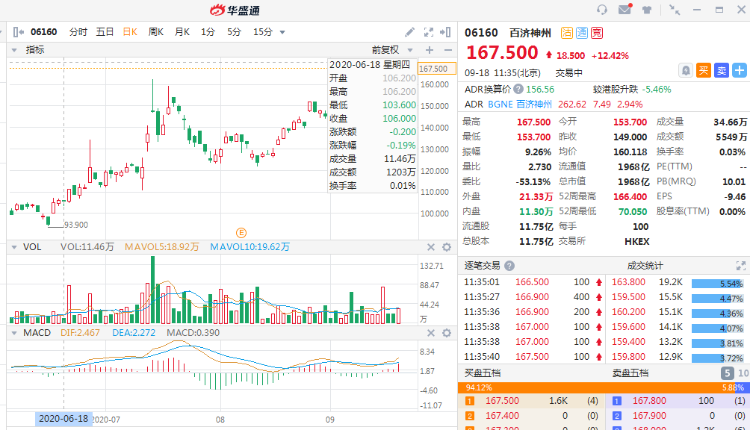The image size is (750, 430).
Task: Click the orange 沽 badge icon
Action: (x=567, y=33)
